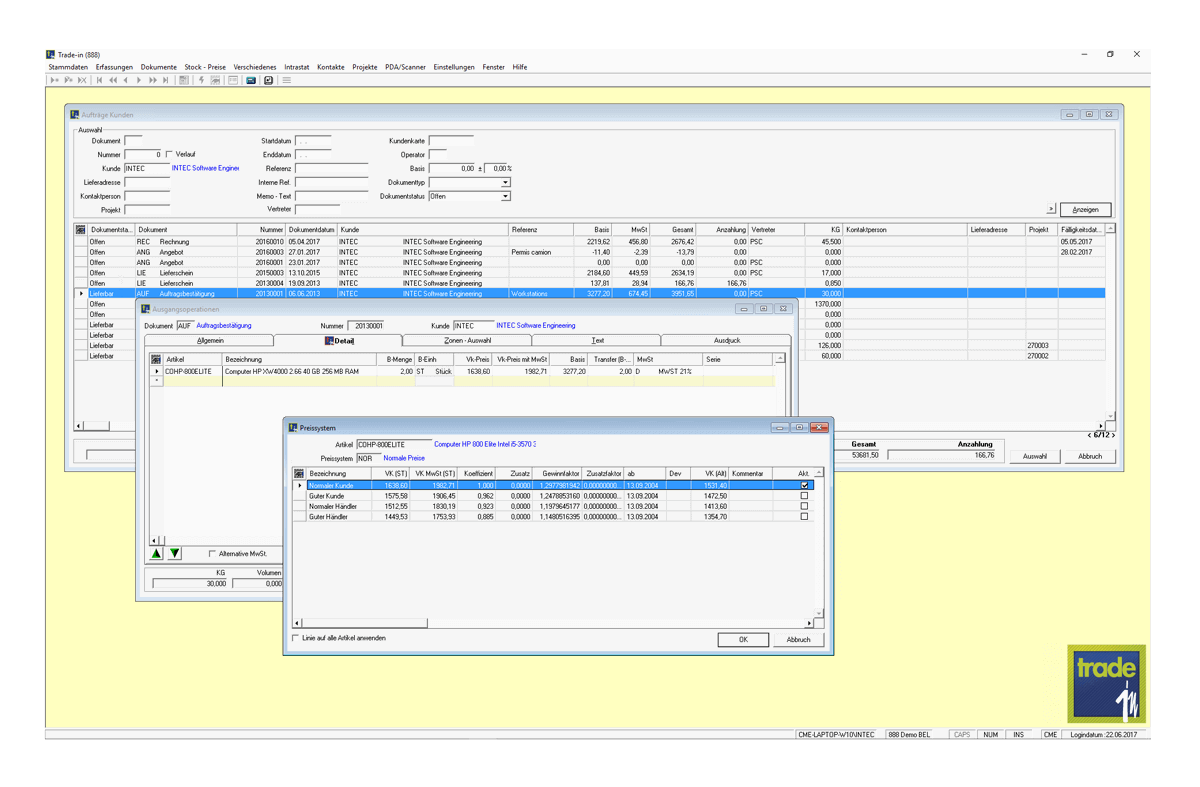Click the green up arrow button
This screenshot has width=1200, height=787.
(x=157, y=553)
